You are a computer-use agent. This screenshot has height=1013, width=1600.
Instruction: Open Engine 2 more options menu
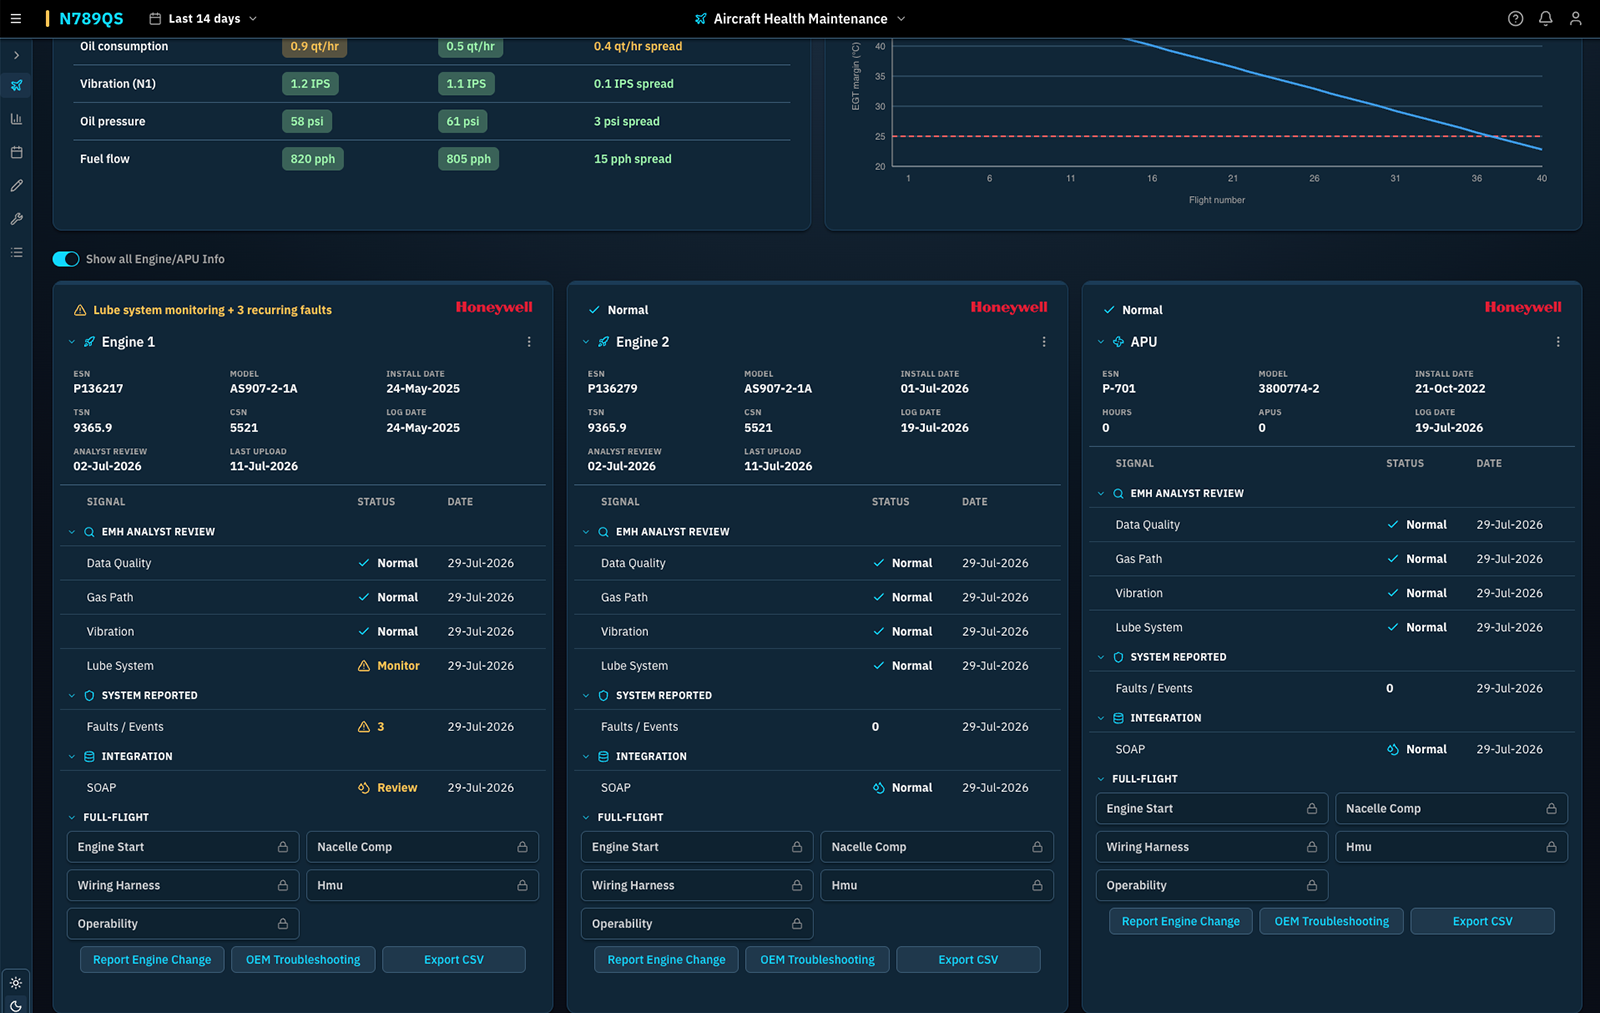click(1044, 342)
